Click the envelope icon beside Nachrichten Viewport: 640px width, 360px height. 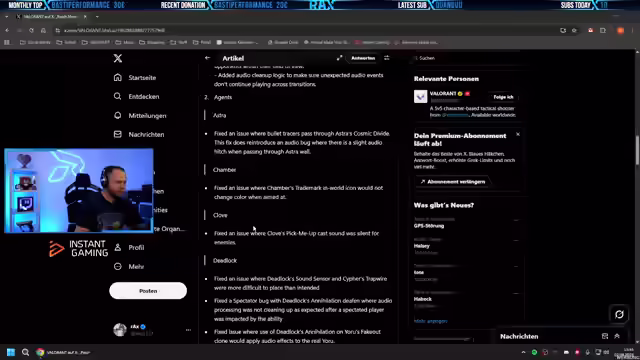tap(118, 134)
